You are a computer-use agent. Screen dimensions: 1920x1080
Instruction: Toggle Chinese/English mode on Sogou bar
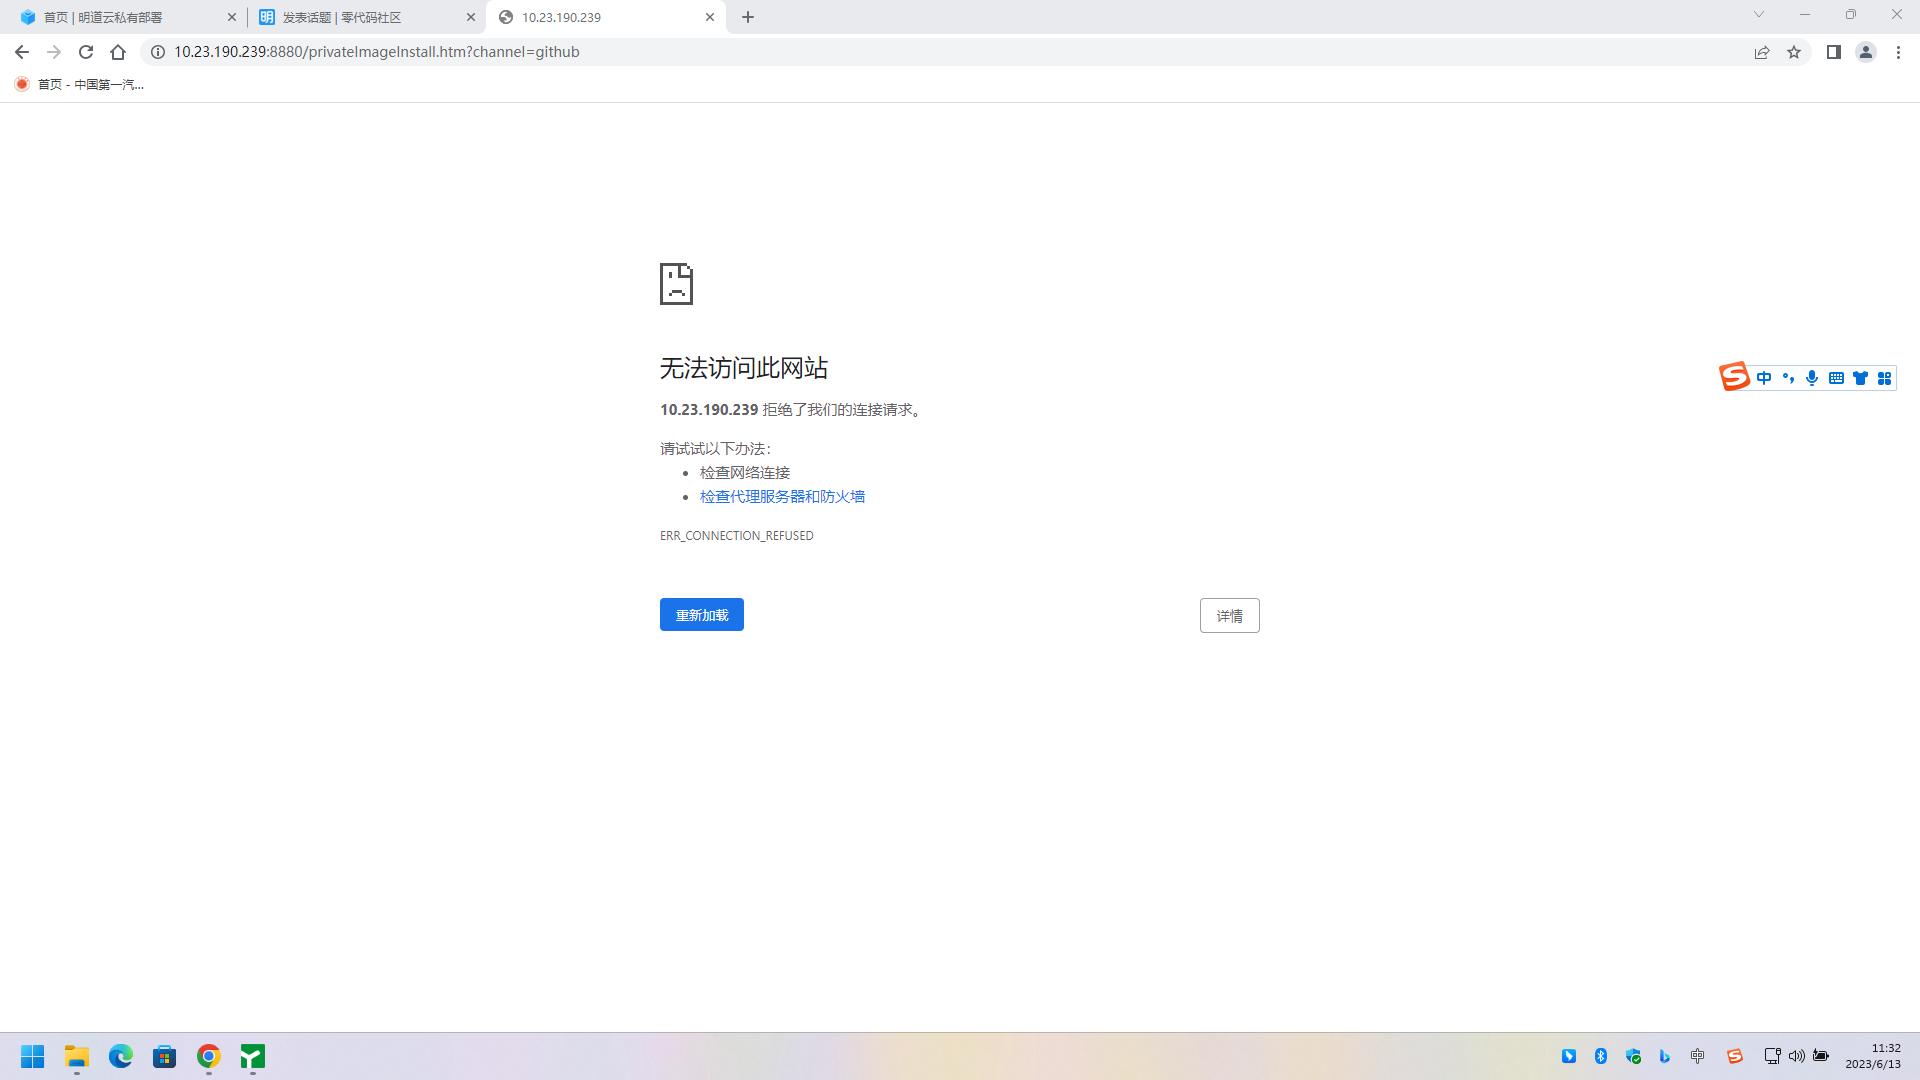click(1764, 378)
